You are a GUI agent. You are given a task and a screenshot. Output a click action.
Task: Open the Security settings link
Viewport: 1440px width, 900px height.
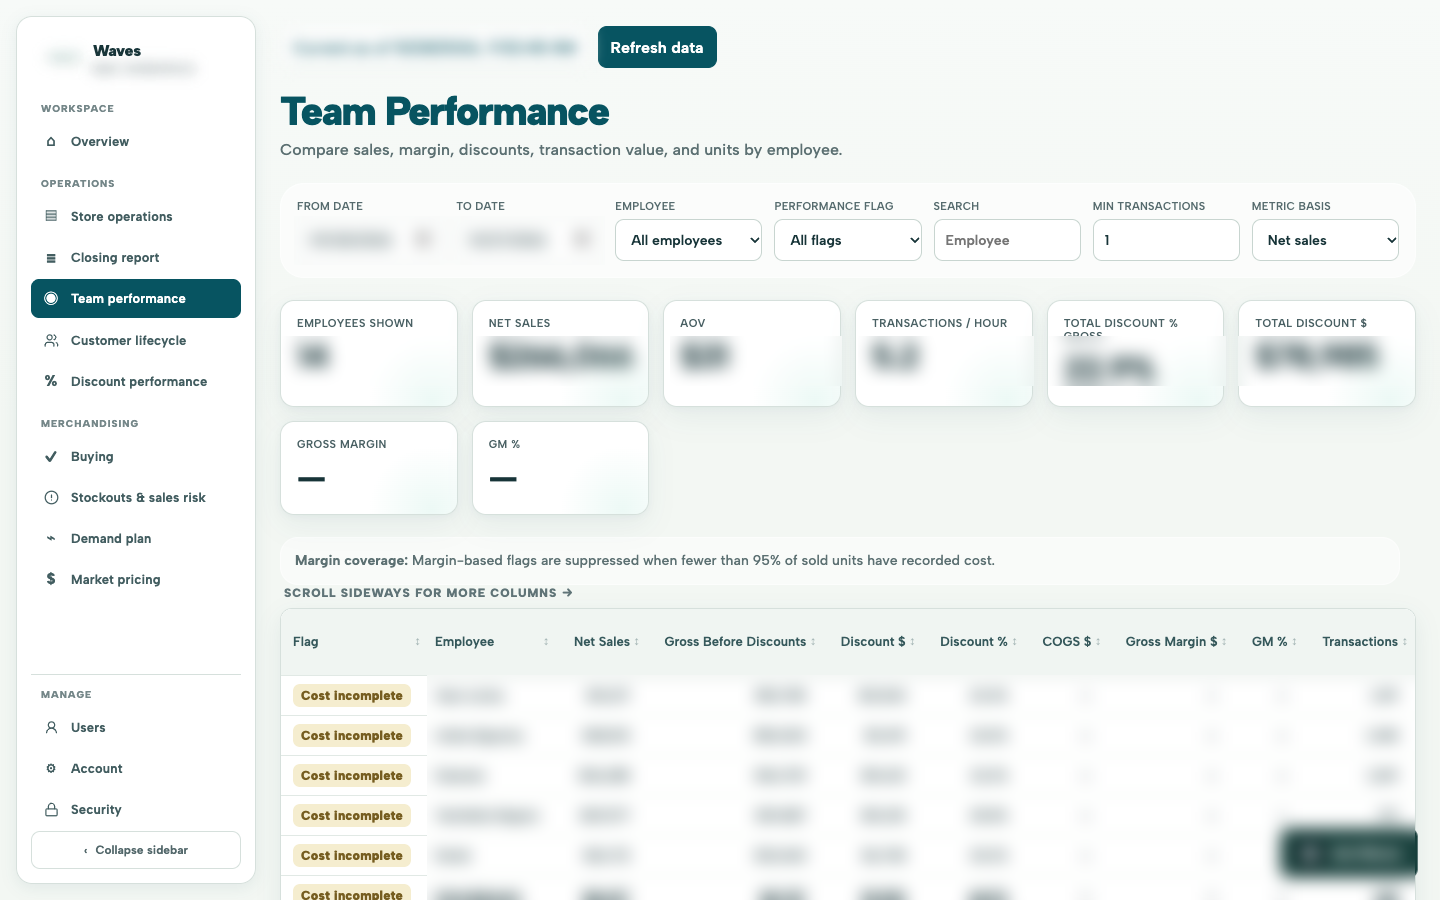(136, 810)
